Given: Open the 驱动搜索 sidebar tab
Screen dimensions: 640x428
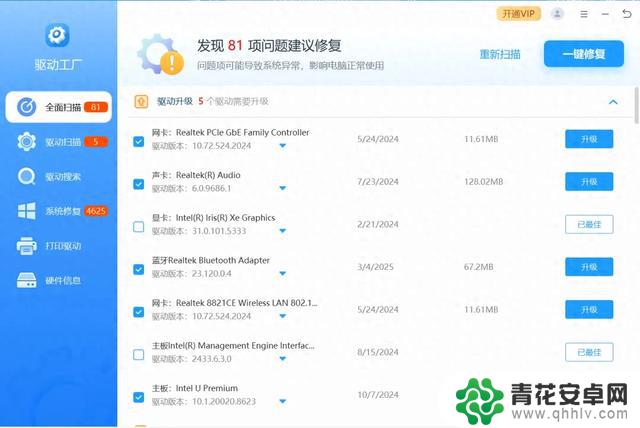Looking at the screenshot, I should click(x=58, y=176).
